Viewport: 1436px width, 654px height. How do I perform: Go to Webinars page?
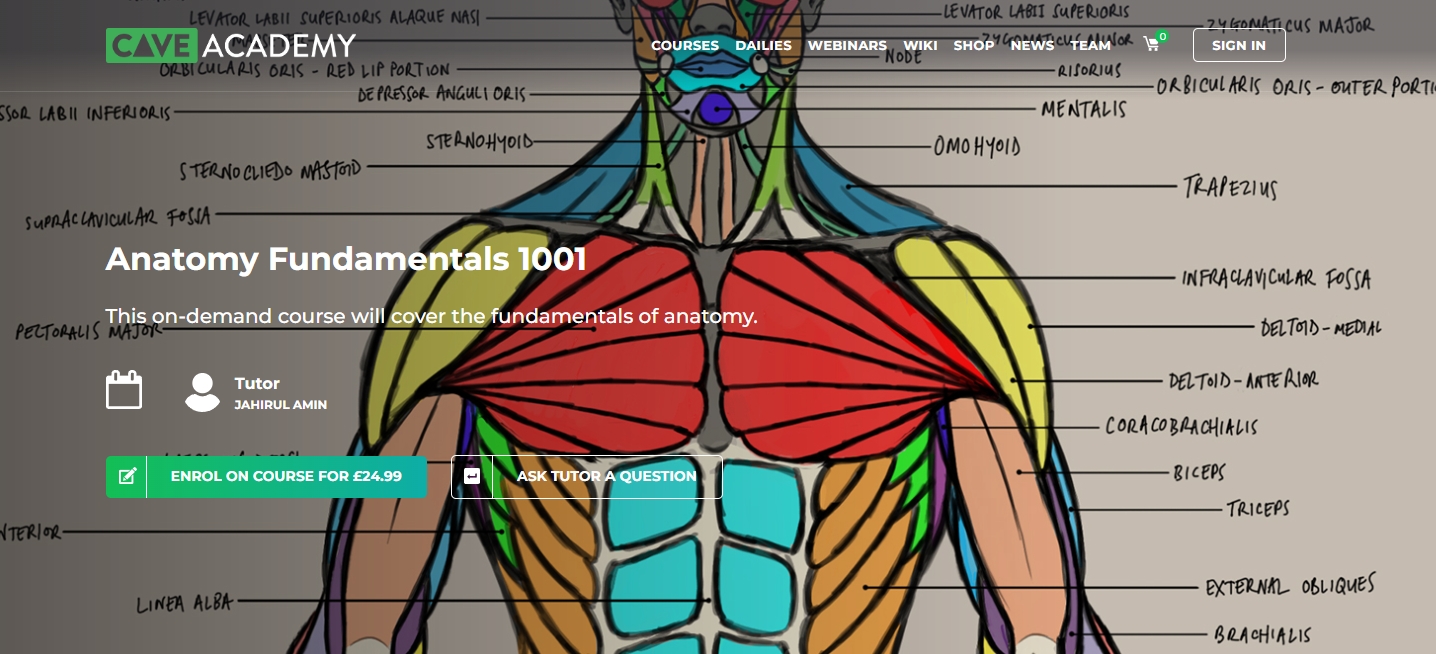click(847, 45)
